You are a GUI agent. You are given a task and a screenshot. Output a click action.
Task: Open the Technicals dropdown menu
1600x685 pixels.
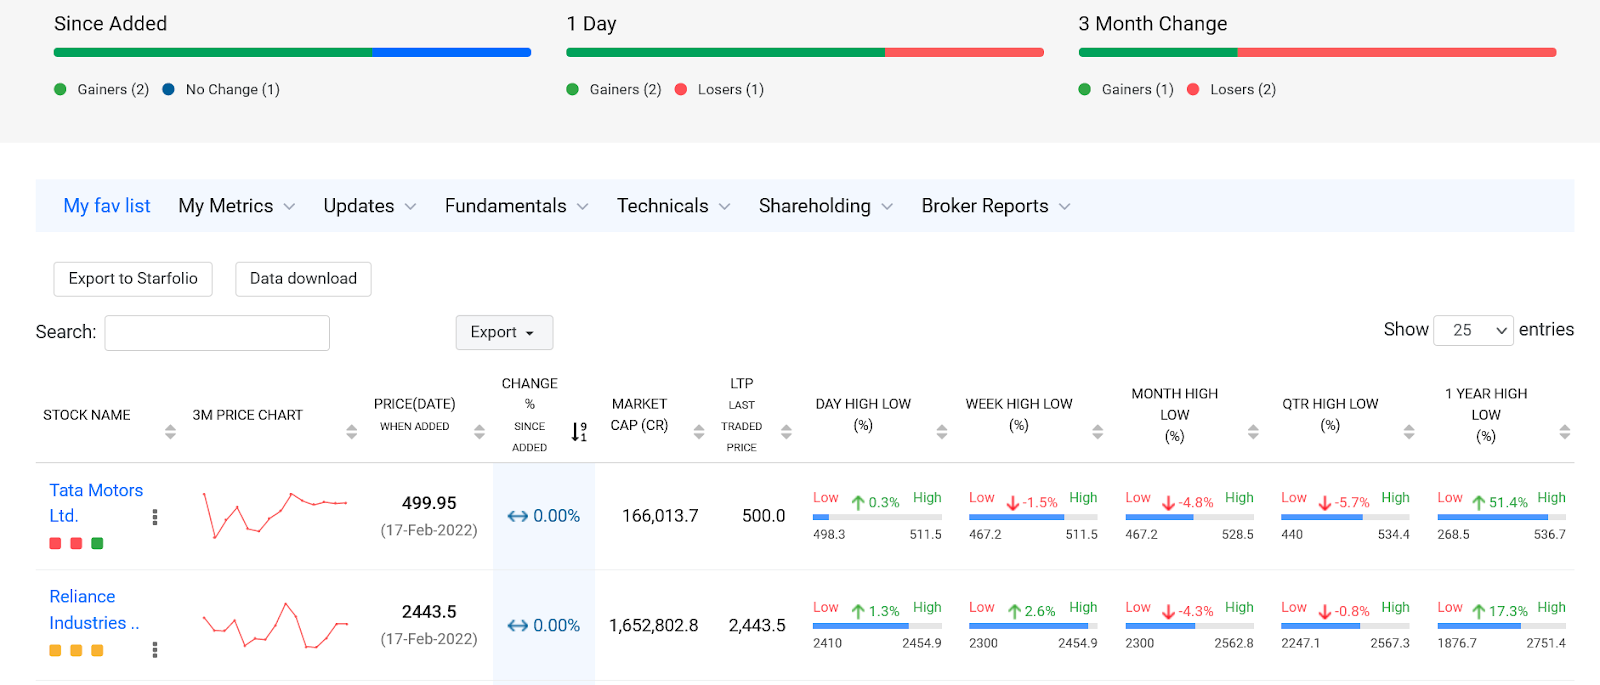(x=674, y=206)
